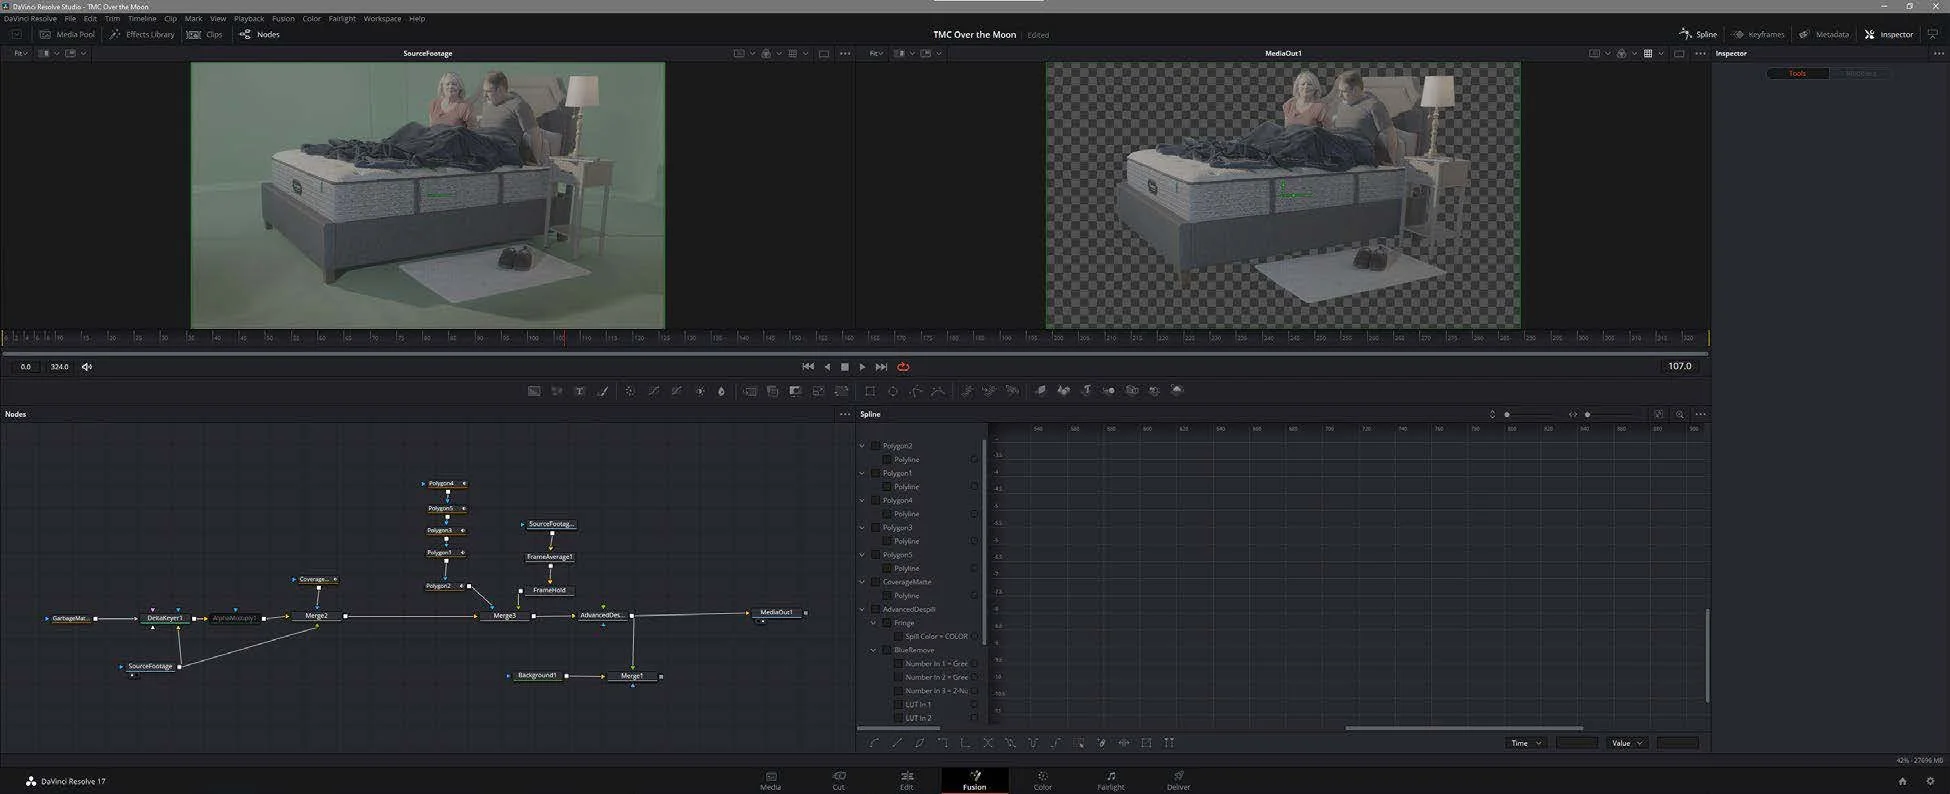Viewport: 1950px width, 794px height.
Task: Toggle loop playback button
Action: tap(903, 367)
